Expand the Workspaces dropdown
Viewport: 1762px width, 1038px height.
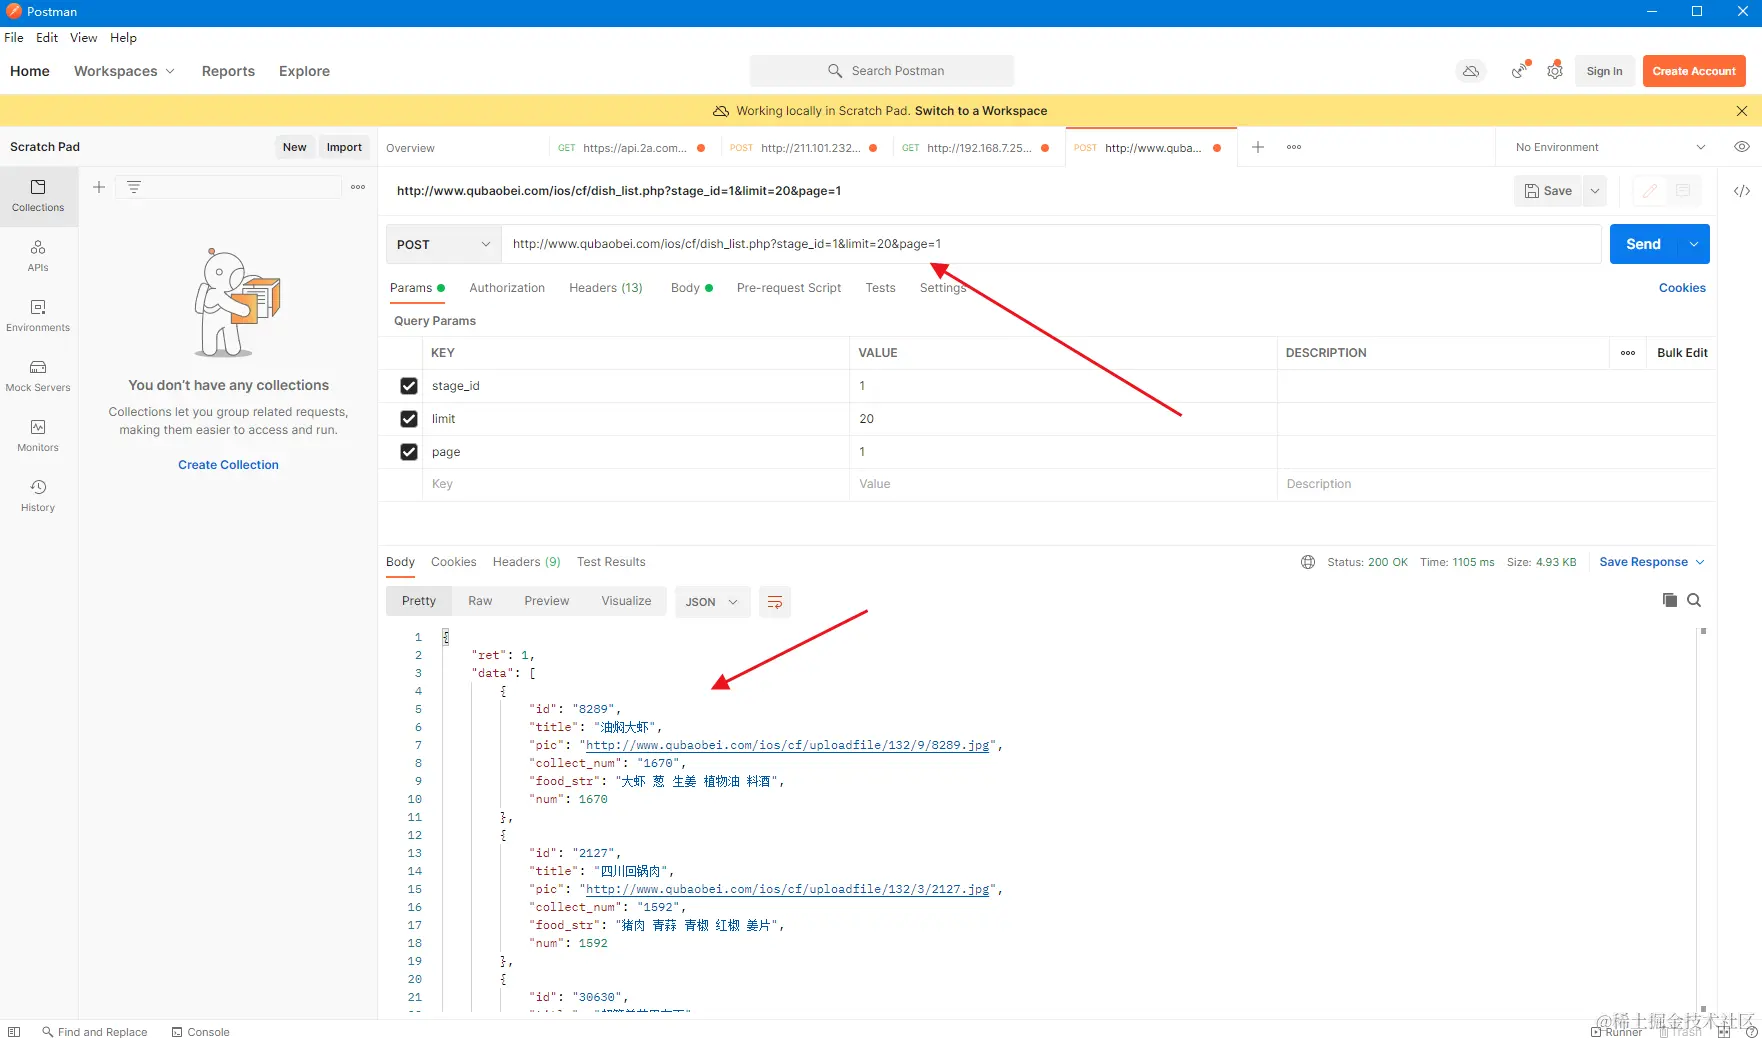(124, 71)
